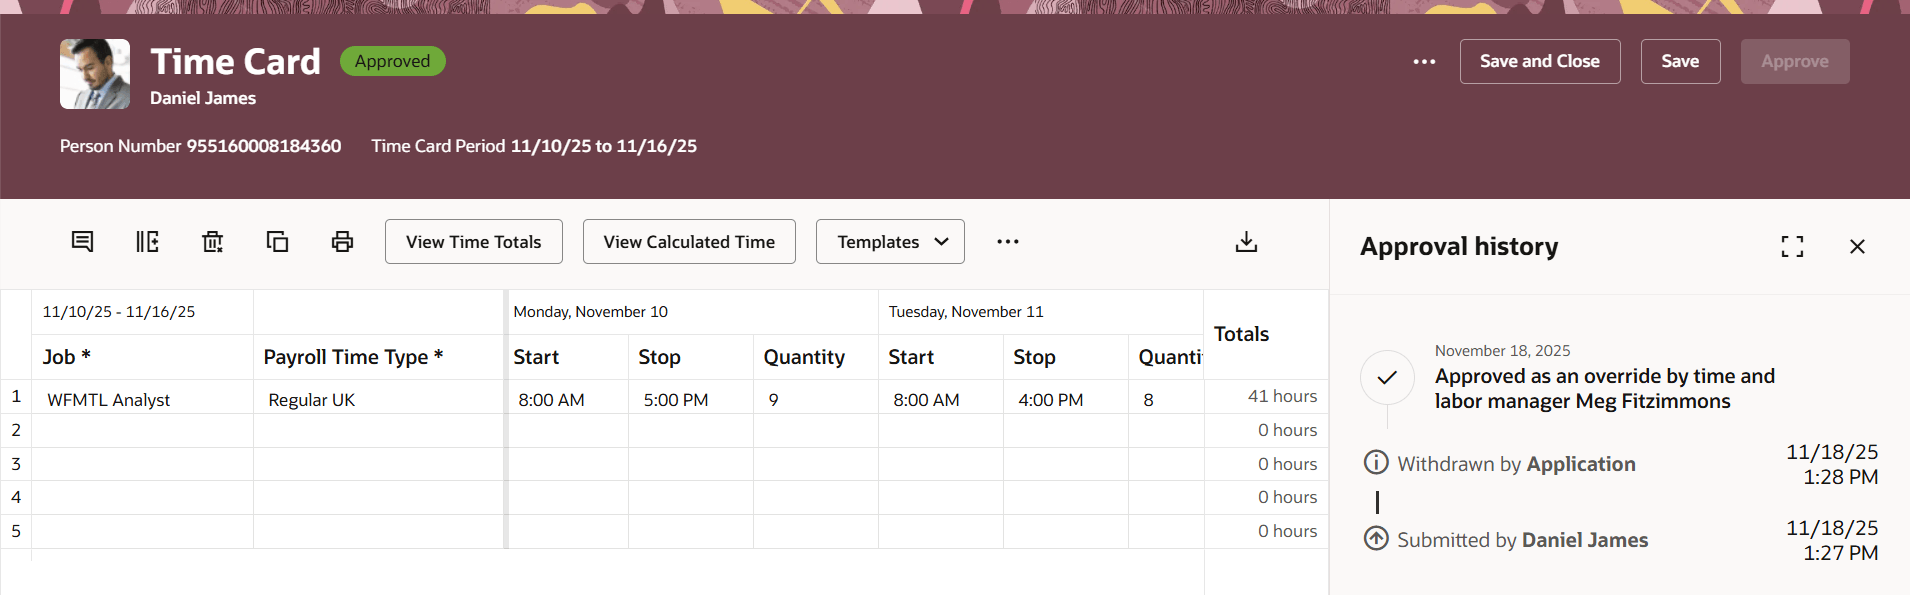Click the info icon next to Withdrawn by Application
Image resolution: width=1910 pixels, height=595 pixels.
tap(1378, 462)
